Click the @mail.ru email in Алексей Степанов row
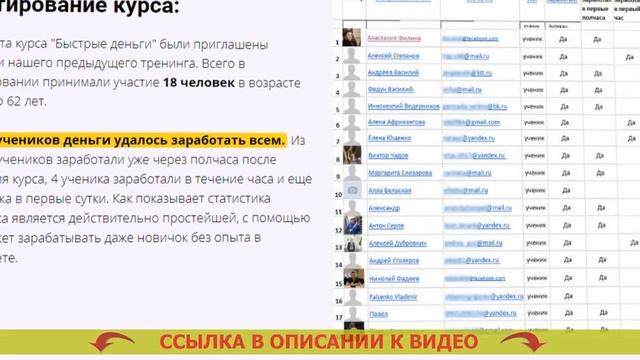640x360 pixels. [466, 56]
